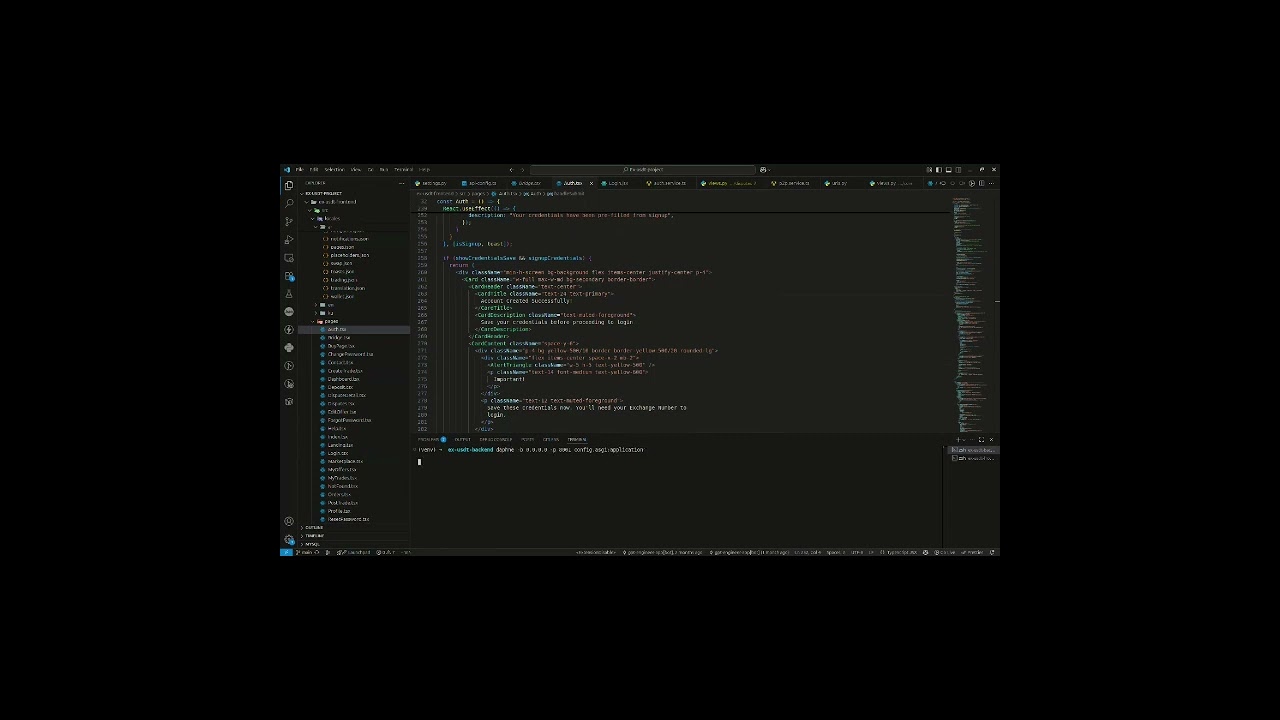1280x720 pixels.
Task: Open ChangePassword.tsx in explorer
Action: [354, 354]
